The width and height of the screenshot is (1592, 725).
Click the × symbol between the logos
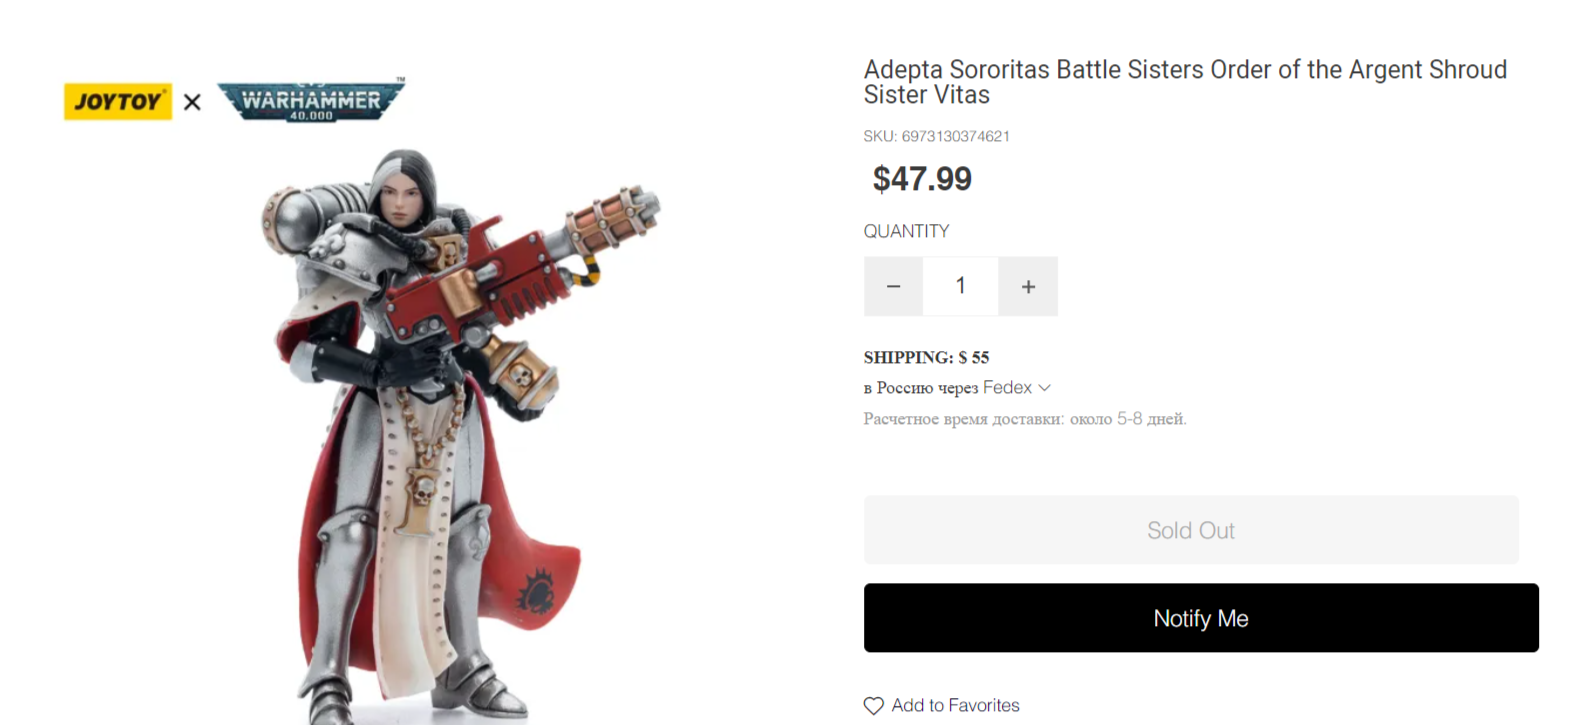[192, 102]
